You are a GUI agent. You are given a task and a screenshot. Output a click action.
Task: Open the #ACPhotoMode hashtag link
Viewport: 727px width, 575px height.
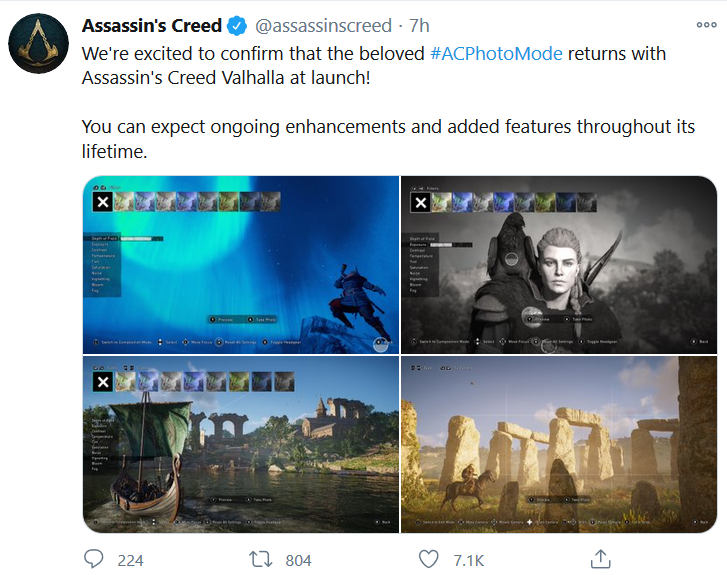(x=496, y=54)
